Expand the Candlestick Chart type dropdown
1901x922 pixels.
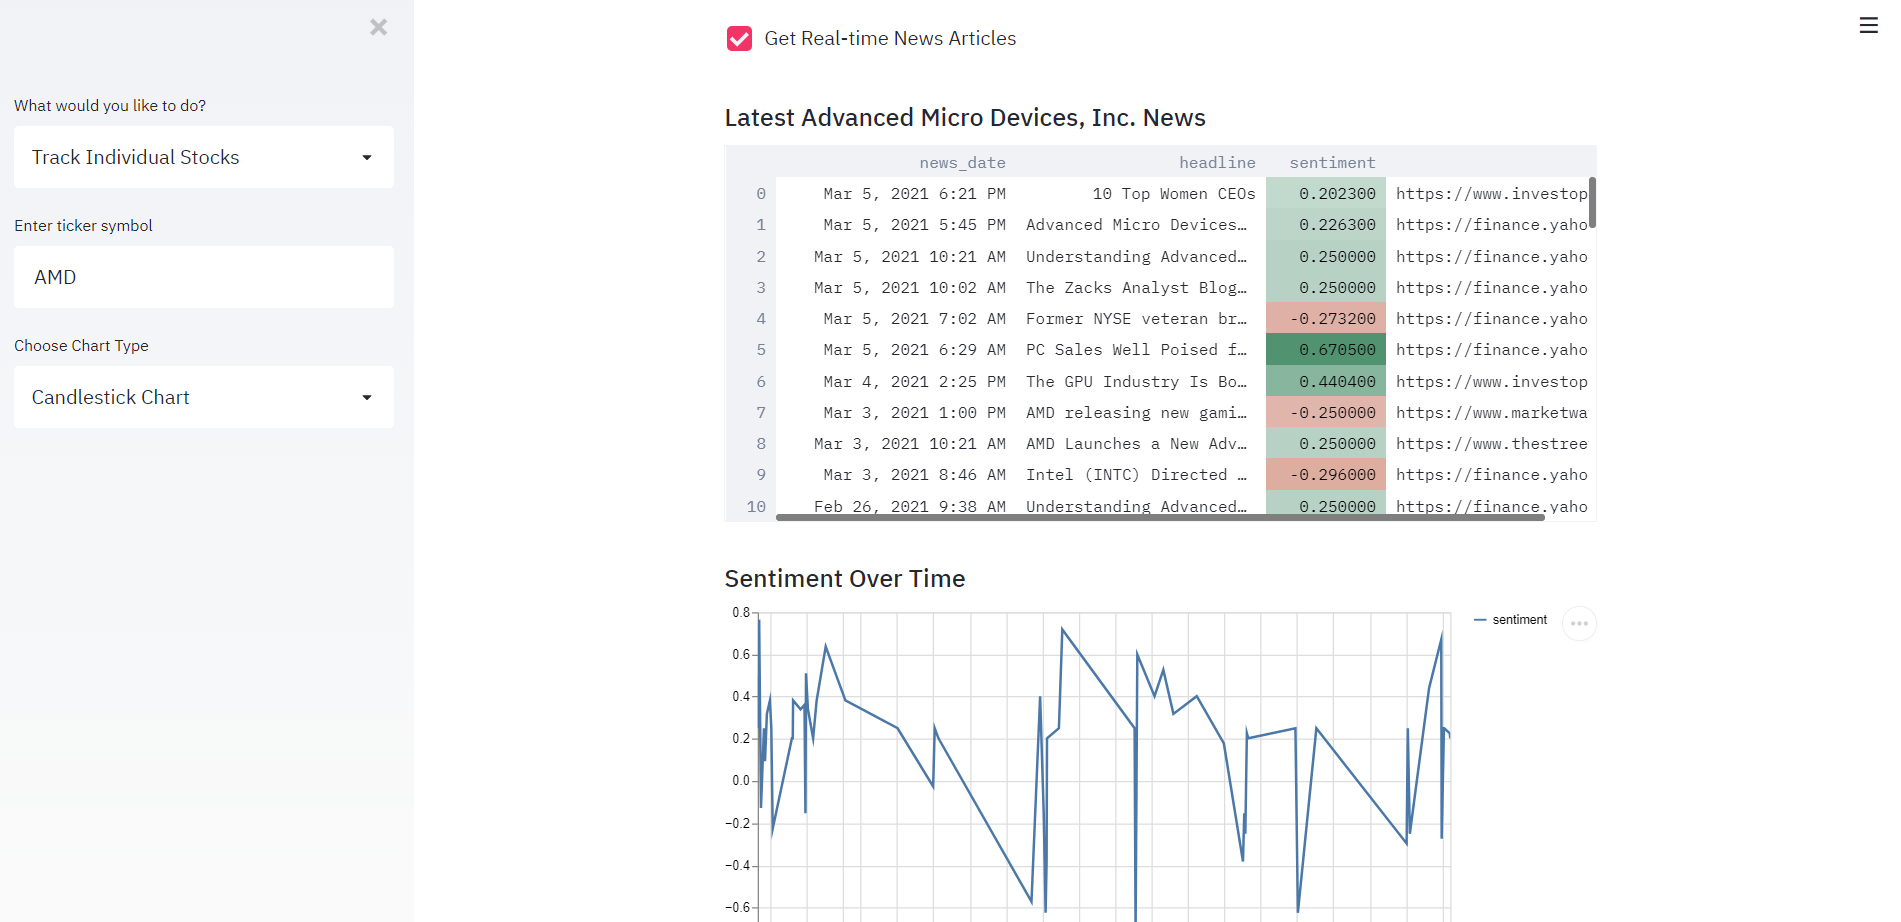(204, 397)
